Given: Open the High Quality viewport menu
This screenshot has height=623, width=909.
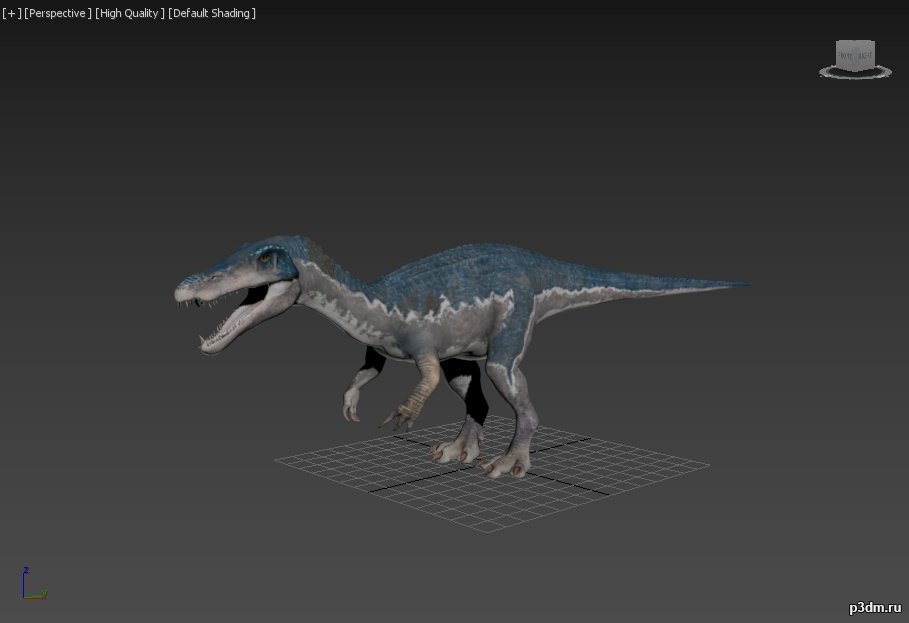Looking at the screenshot, I should pos(130,13).
